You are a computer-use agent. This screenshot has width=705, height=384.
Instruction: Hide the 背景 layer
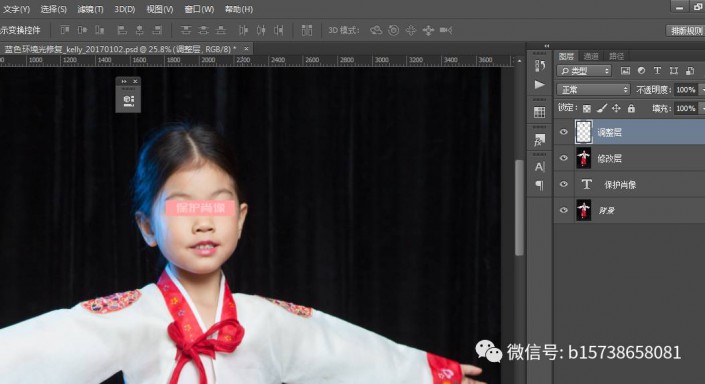click(563, 210)
